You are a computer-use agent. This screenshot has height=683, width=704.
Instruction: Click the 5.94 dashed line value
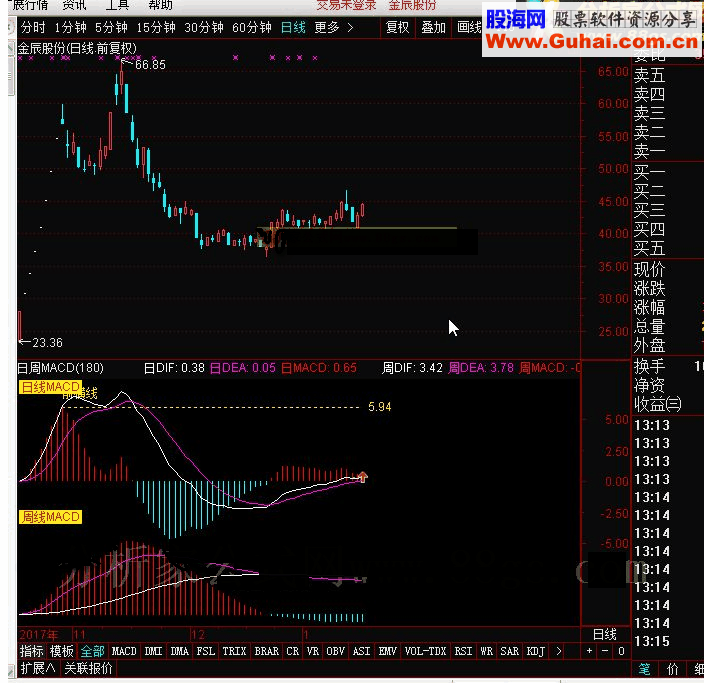(380, 407)
